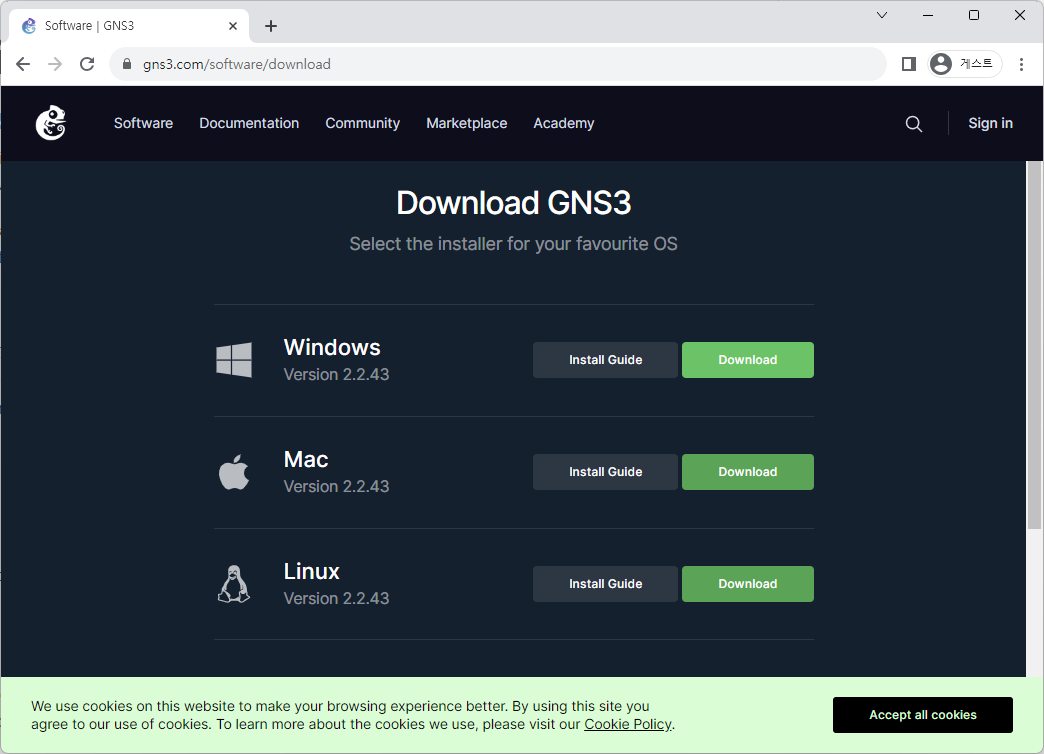This screenshot has height=754, width=1044.
Task: Download GNS3 for Windows
Action: pos(748,360)
